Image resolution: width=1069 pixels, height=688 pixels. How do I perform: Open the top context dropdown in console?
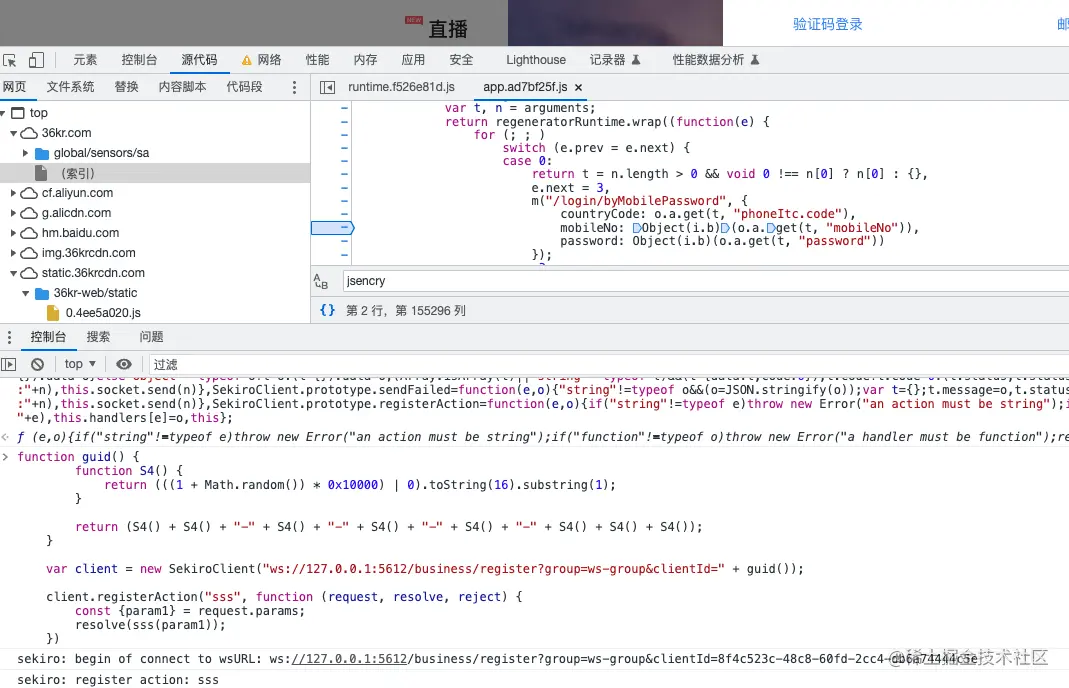coord(80,364)
